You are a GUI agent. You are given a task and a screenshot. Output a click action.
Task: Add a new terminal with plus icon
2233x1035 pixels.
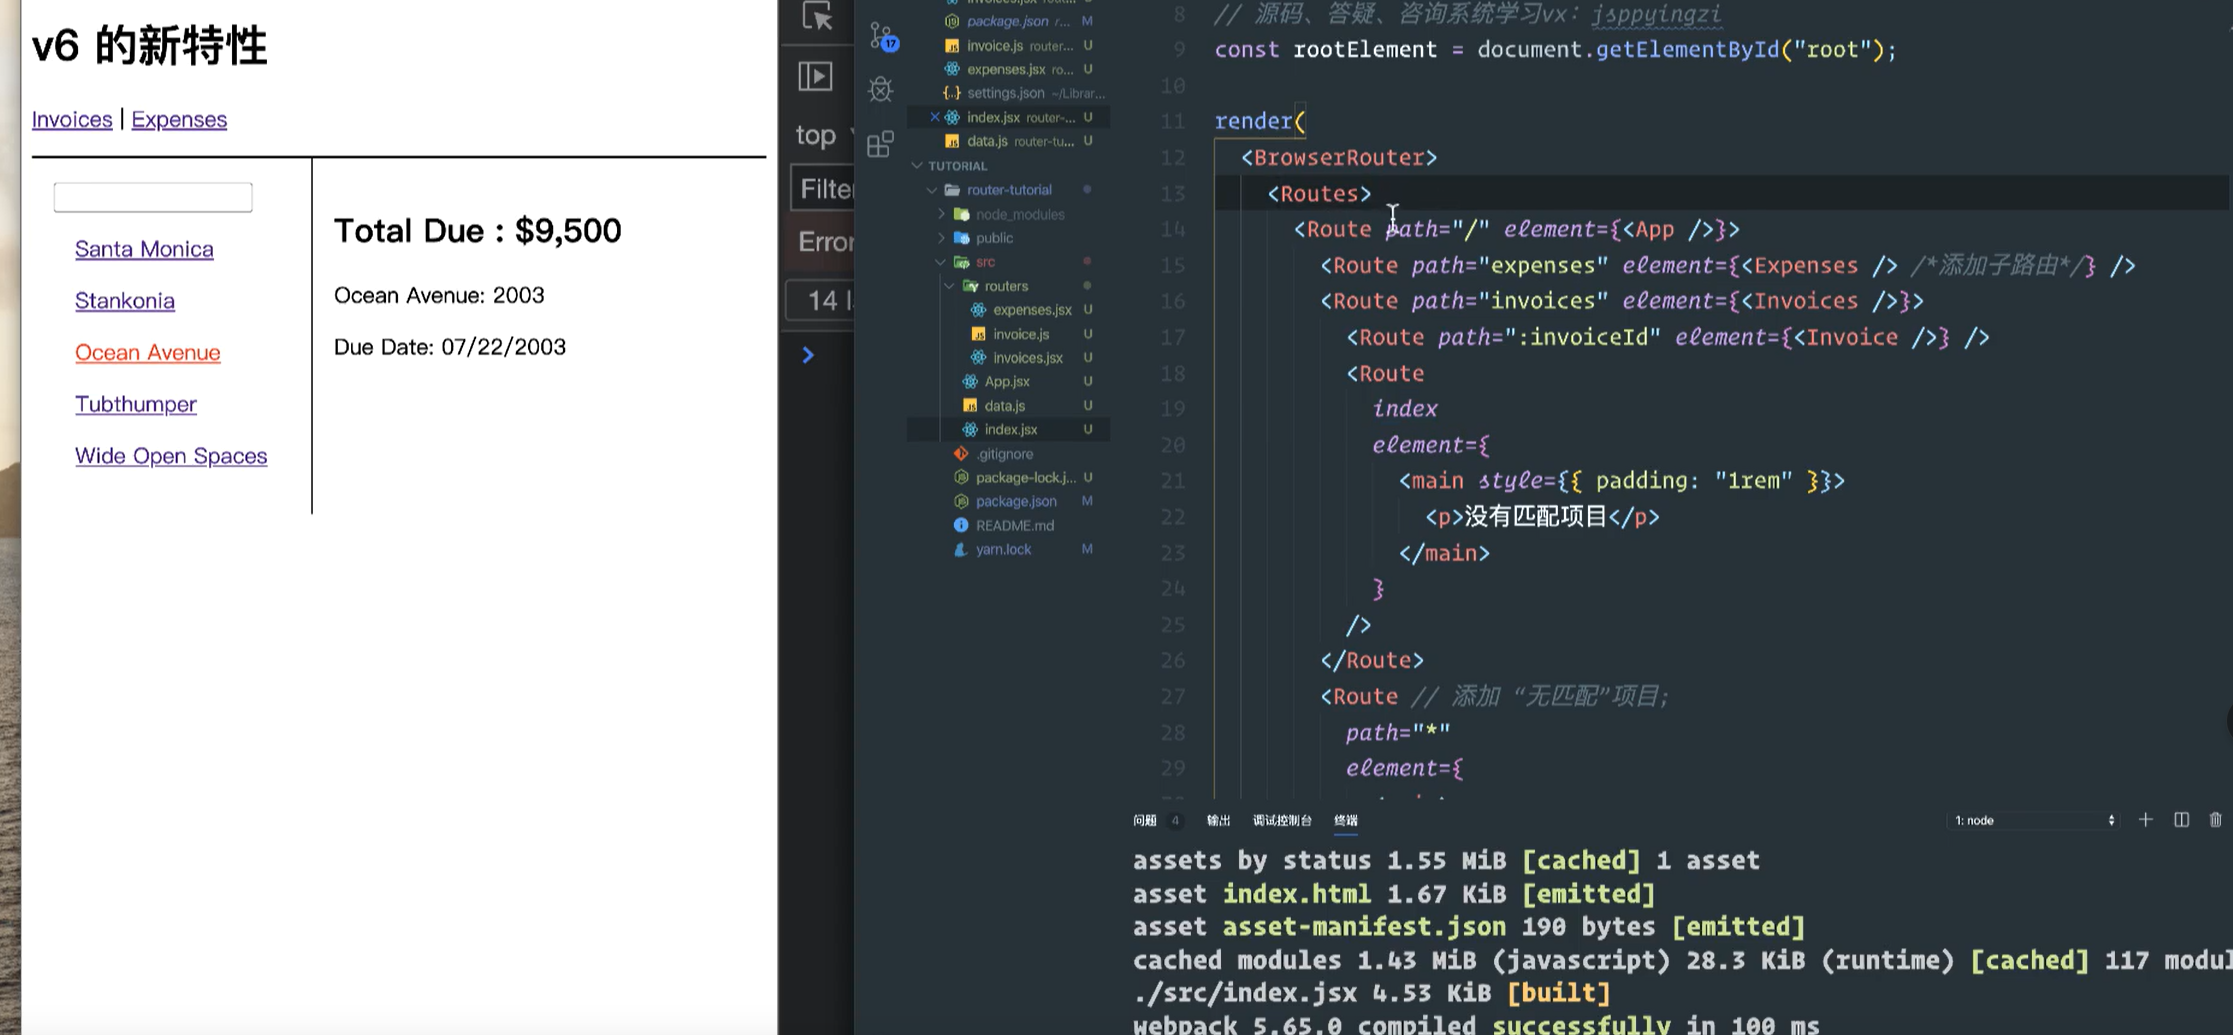click(2146, 820)
